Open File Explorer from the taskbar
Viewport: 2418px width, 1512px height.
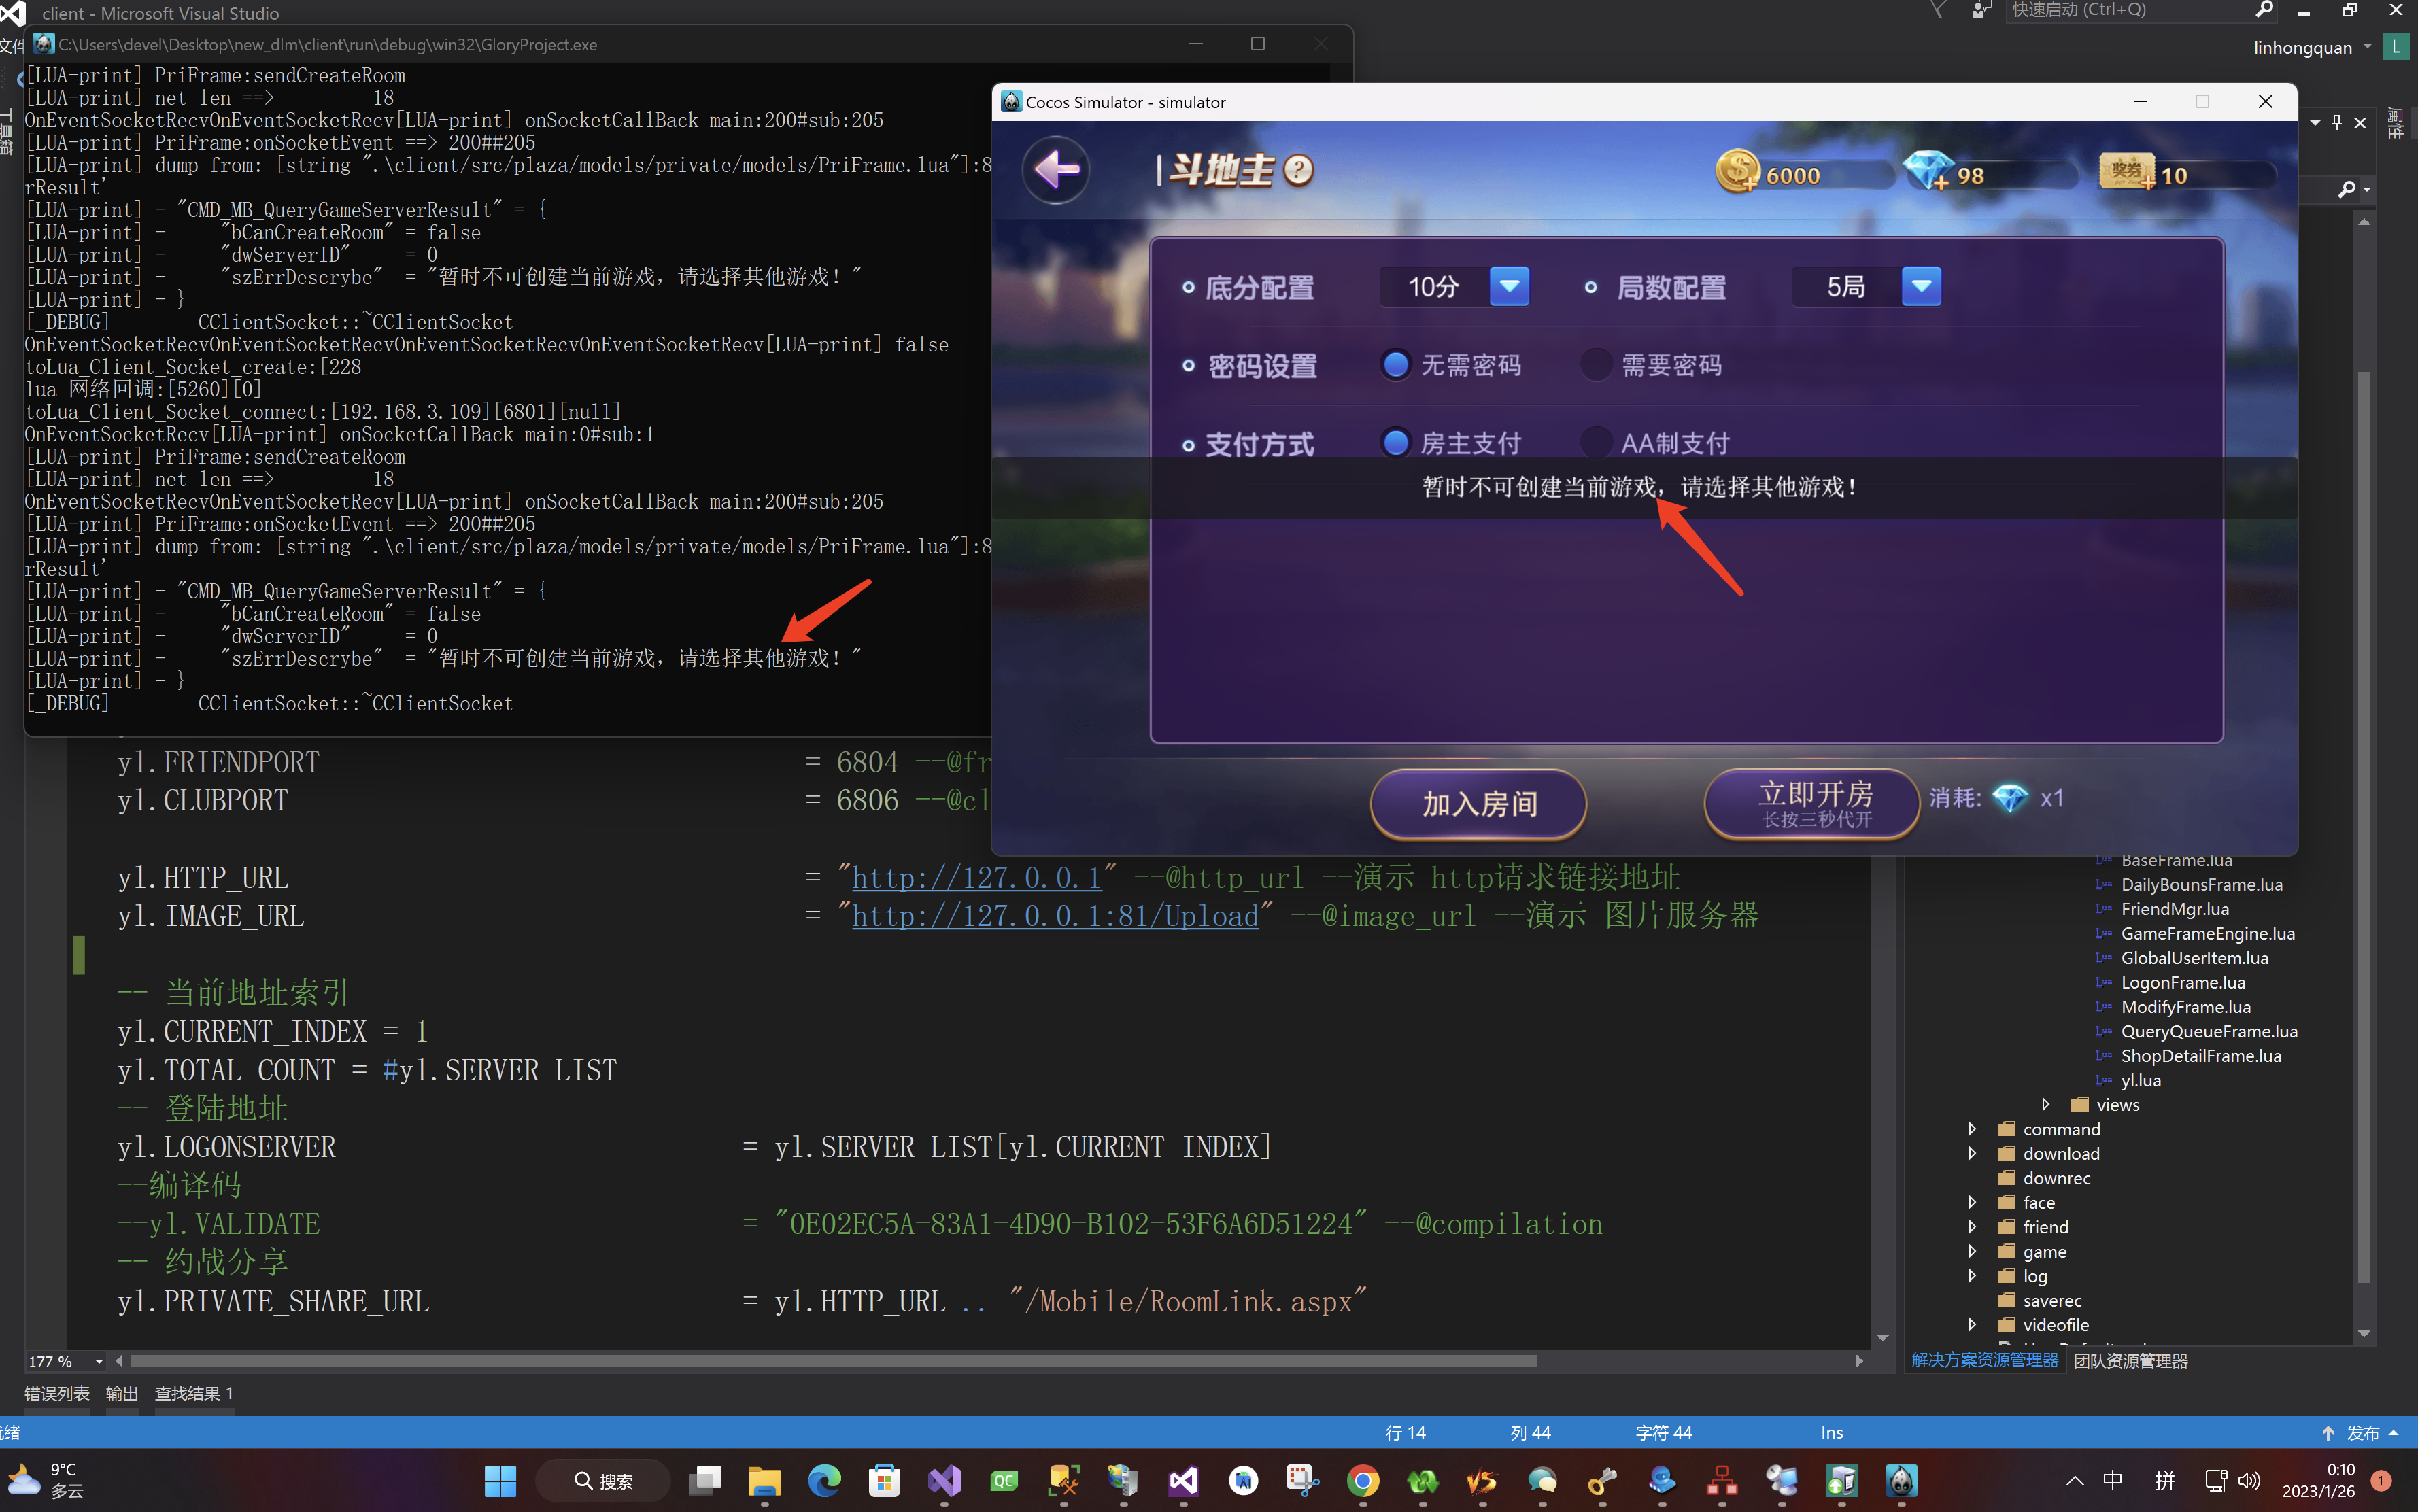[765, 1480]
